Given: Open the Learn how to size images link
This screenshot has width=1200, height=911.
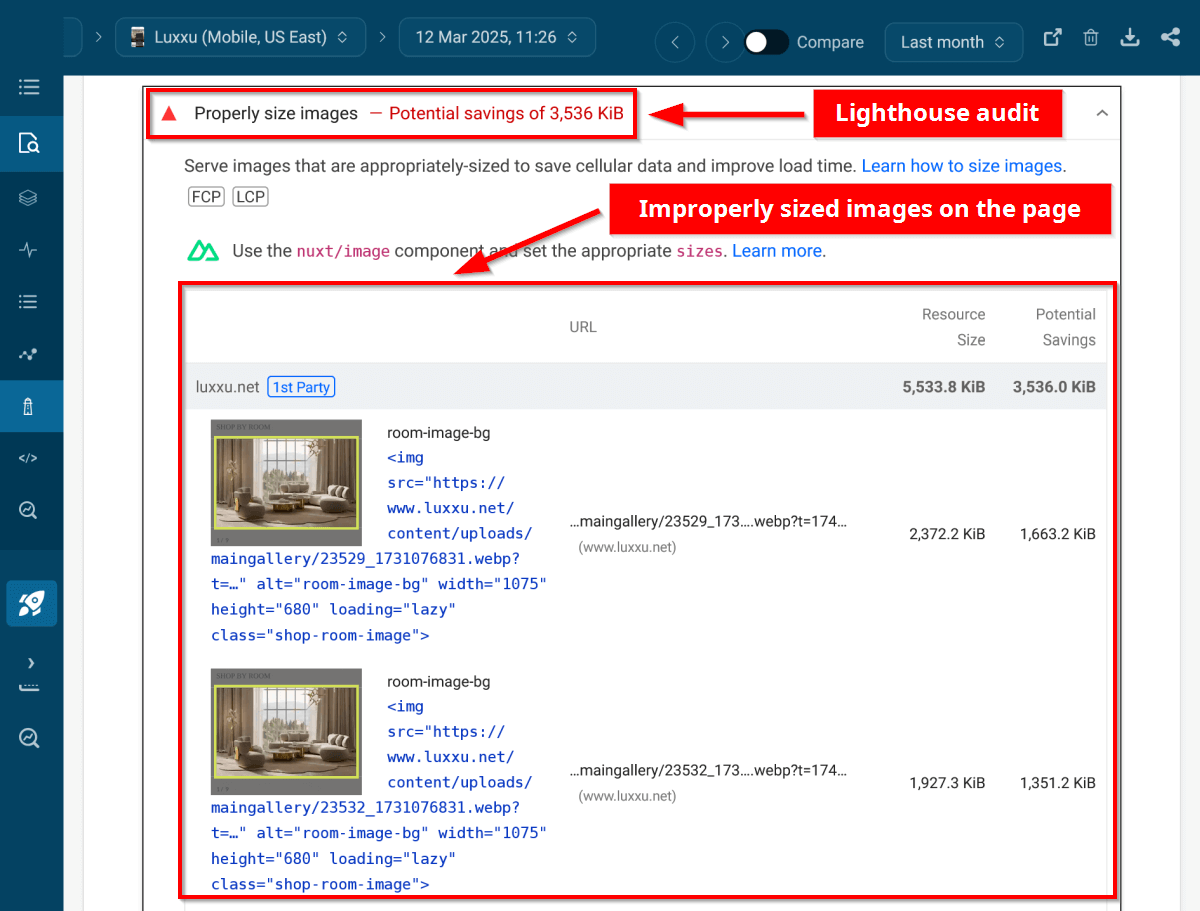Looking at the screenshot, I should [x=961, y=166].
